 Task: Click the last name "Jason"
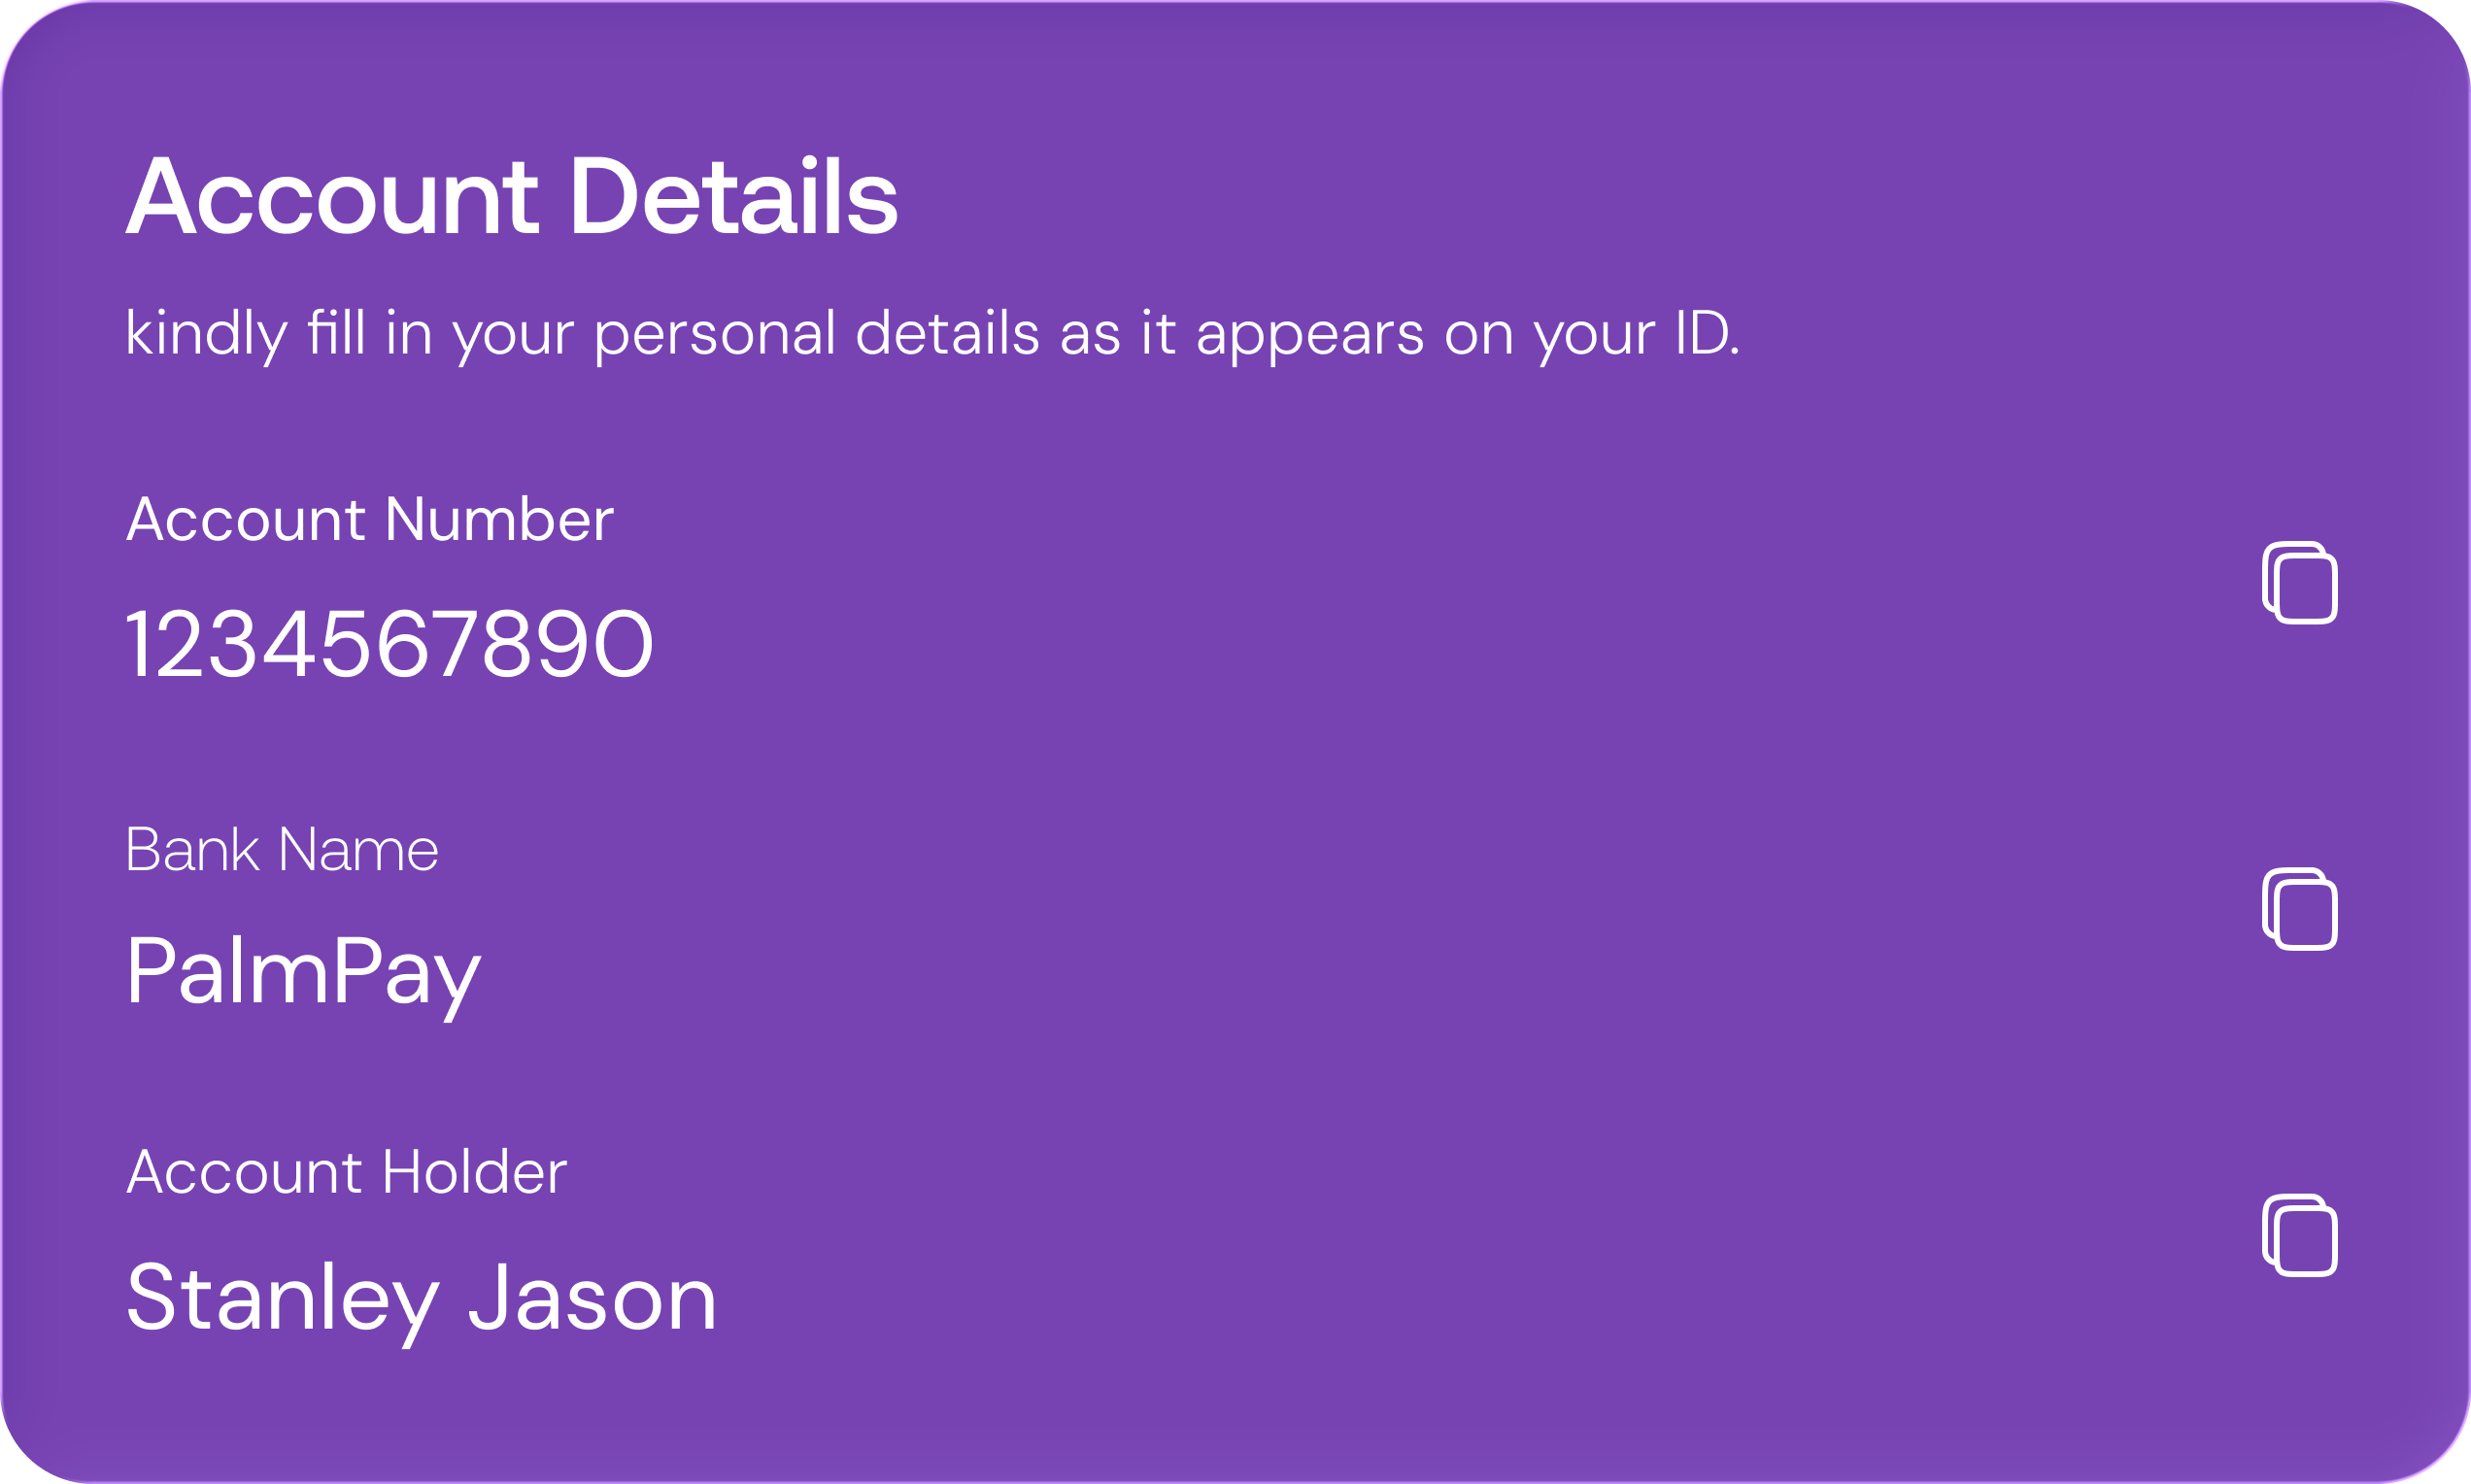point(592,1298)
